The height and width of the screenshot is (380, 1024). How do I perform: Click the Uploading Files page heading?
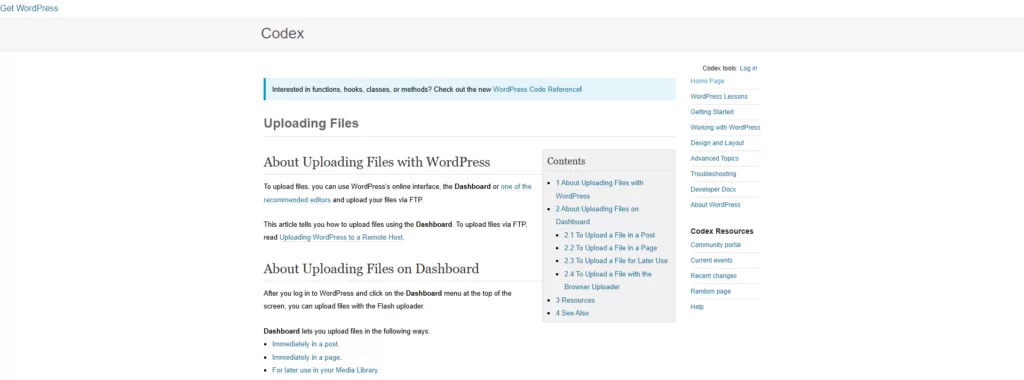click(x=312, y=123)
